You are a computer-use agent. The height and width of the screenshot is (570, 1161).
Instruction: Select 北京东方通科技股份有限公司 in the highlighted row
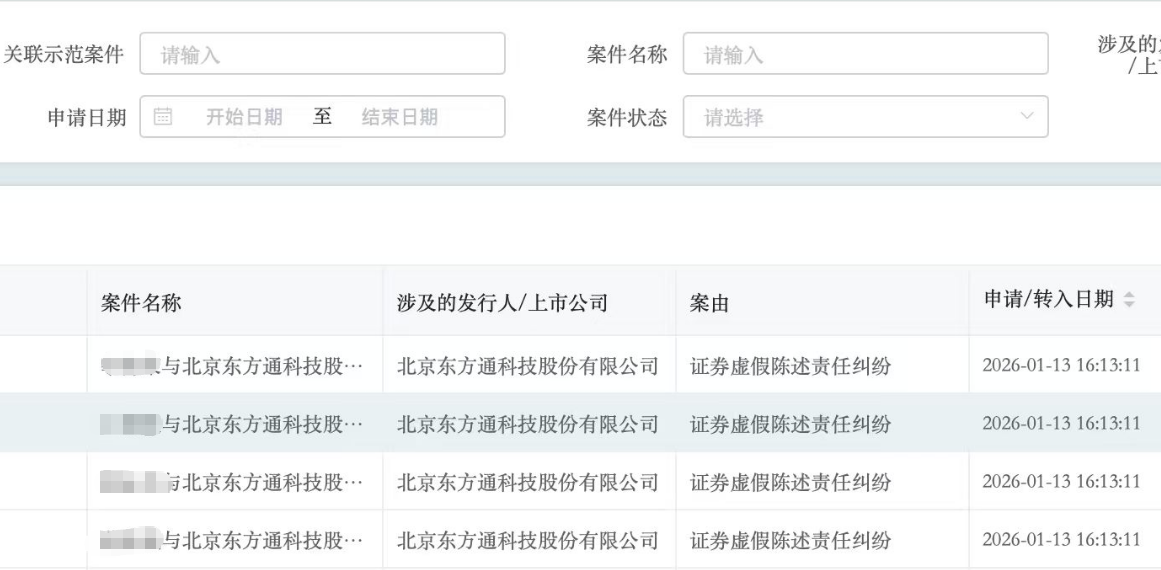click(527, 424)
